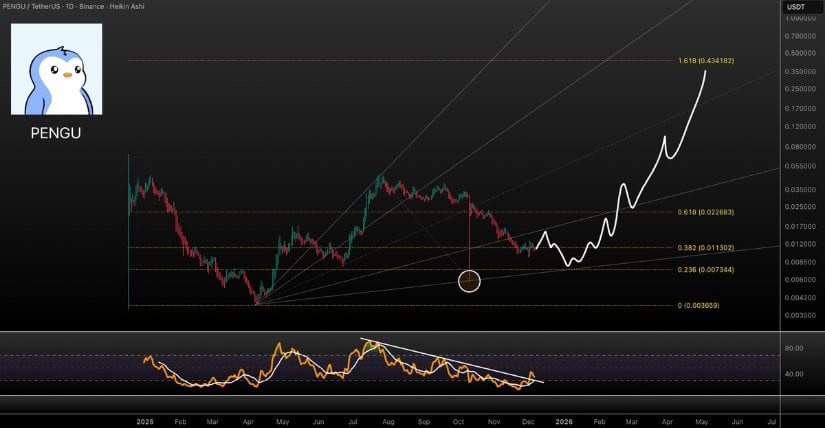
Task: Click the 2026 label on time axis
Action: [565, 422]
